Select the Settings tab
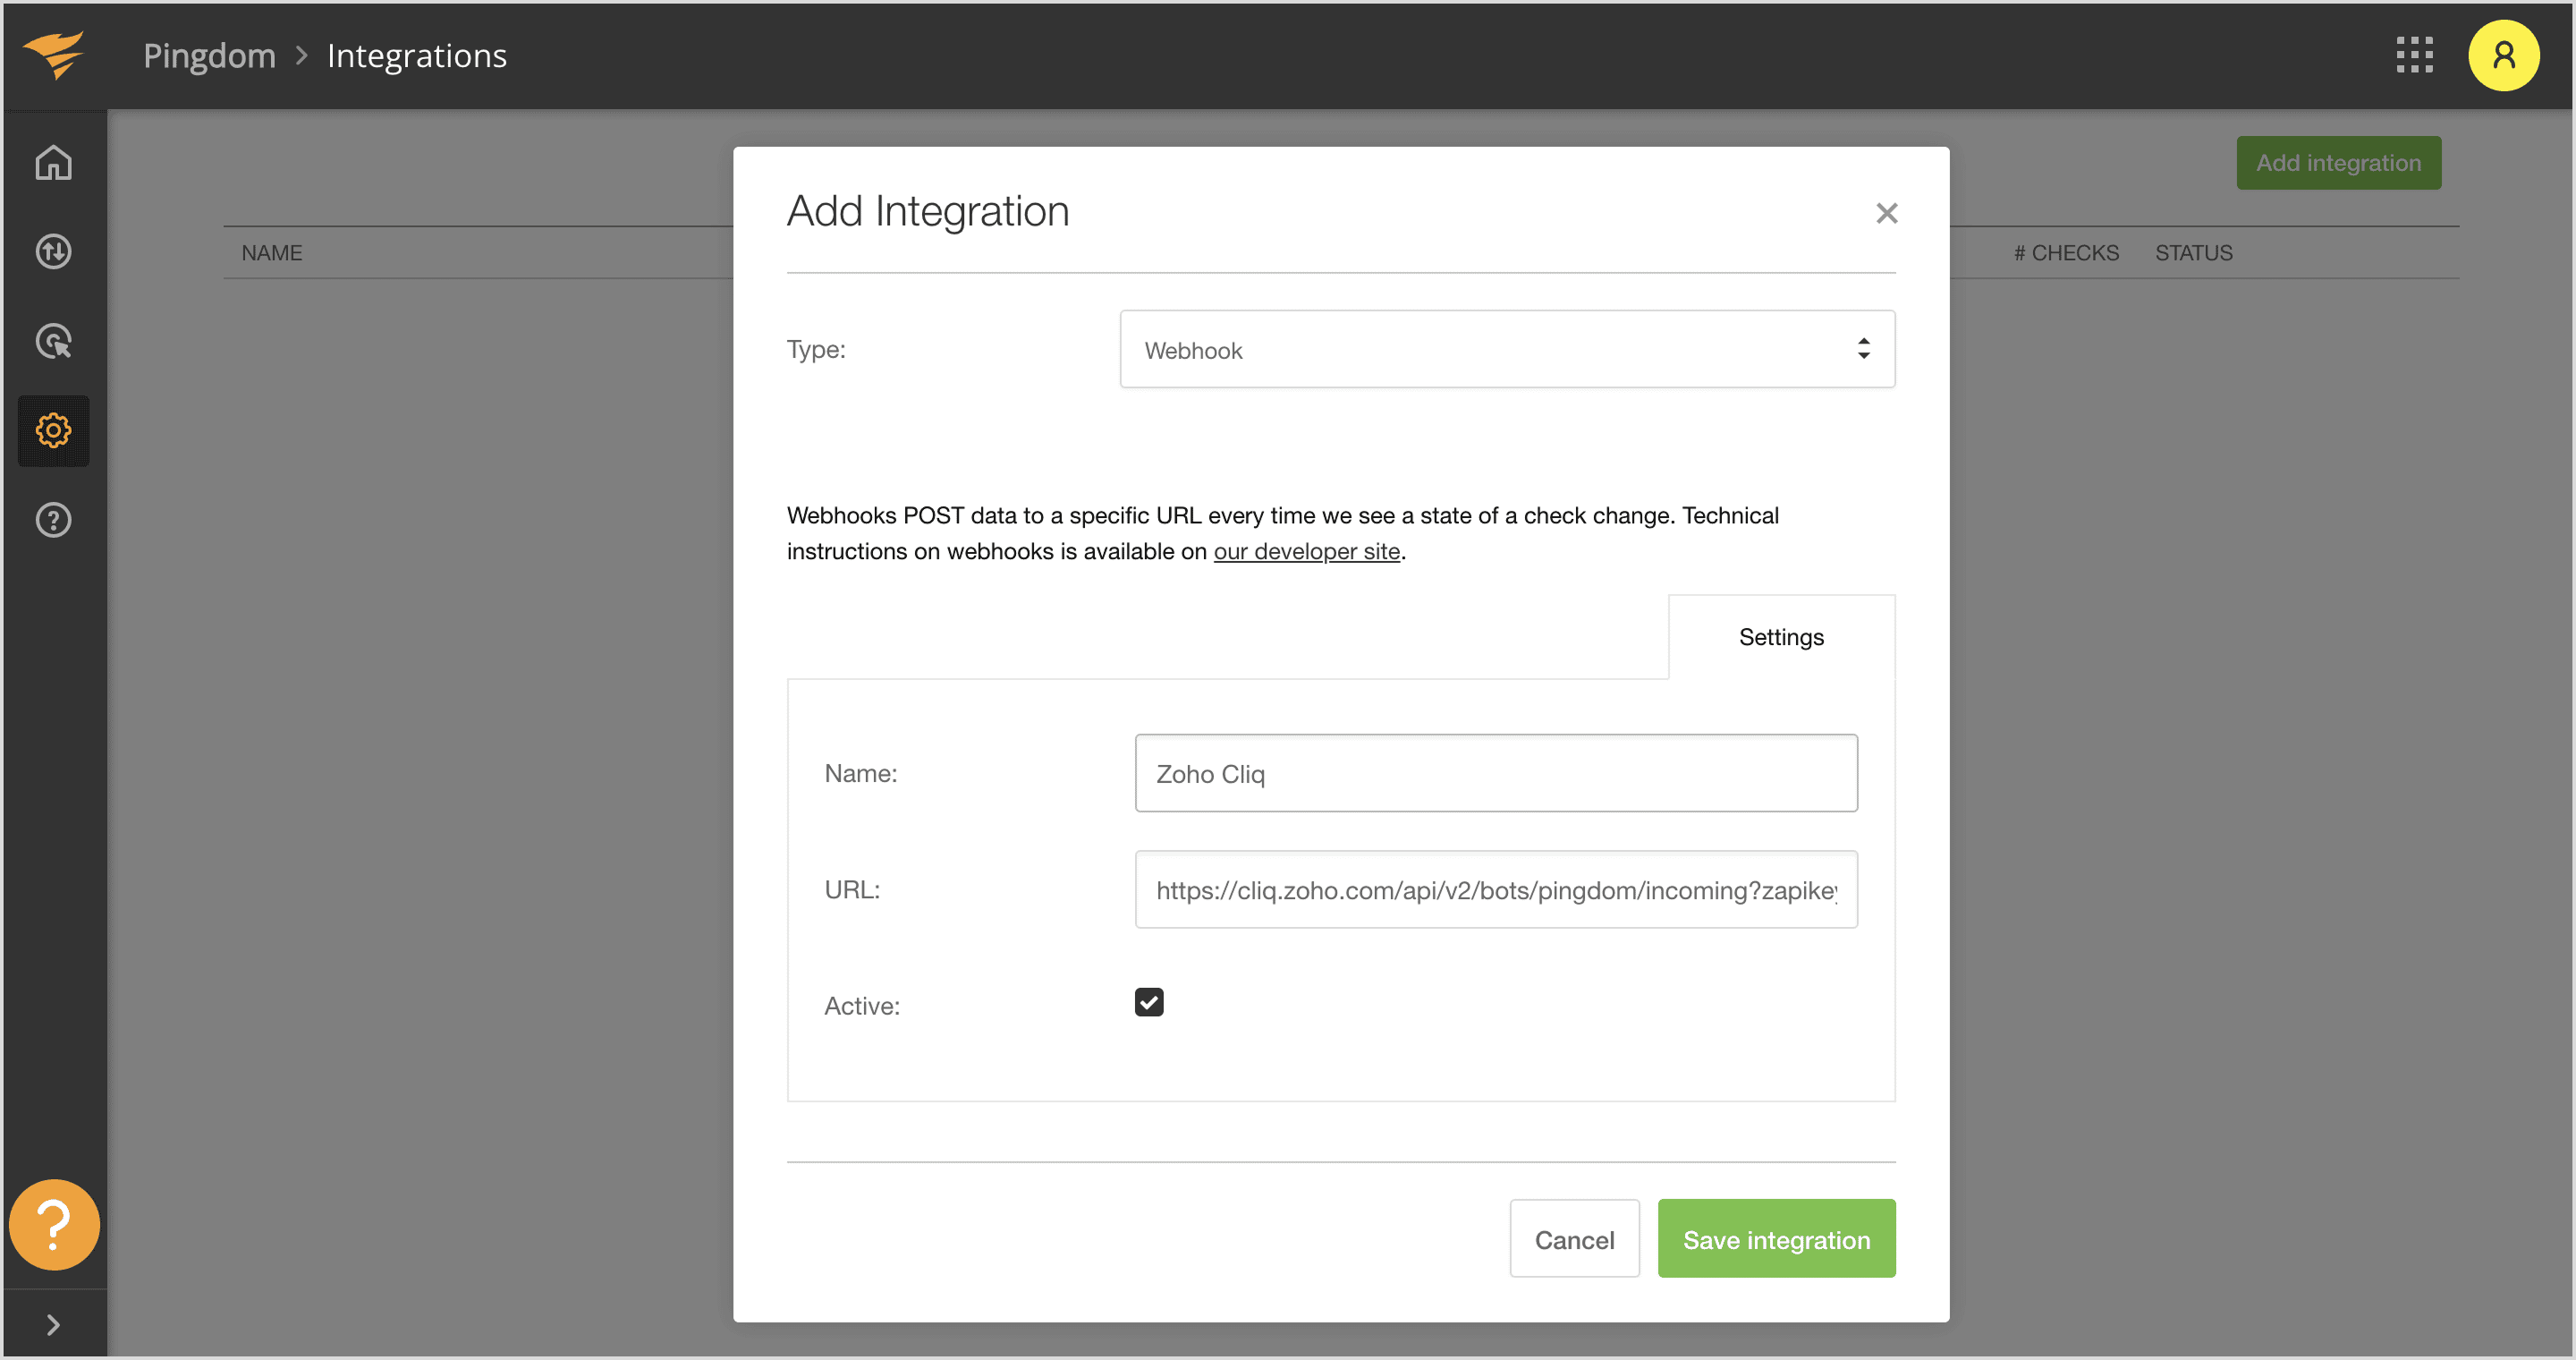Screen dimensions: 2576x1360 pos(1781,637)
